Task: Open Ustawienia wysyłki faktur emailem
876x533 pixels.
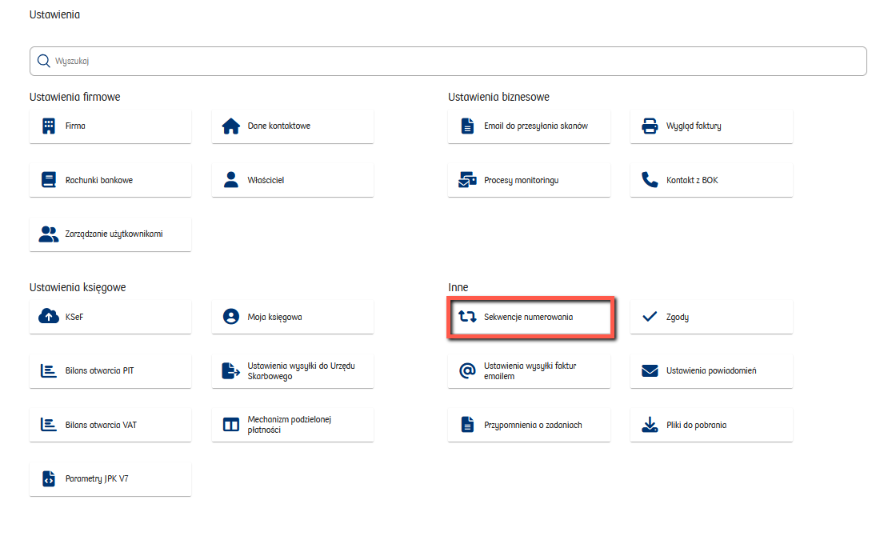Action: point(529,370)
